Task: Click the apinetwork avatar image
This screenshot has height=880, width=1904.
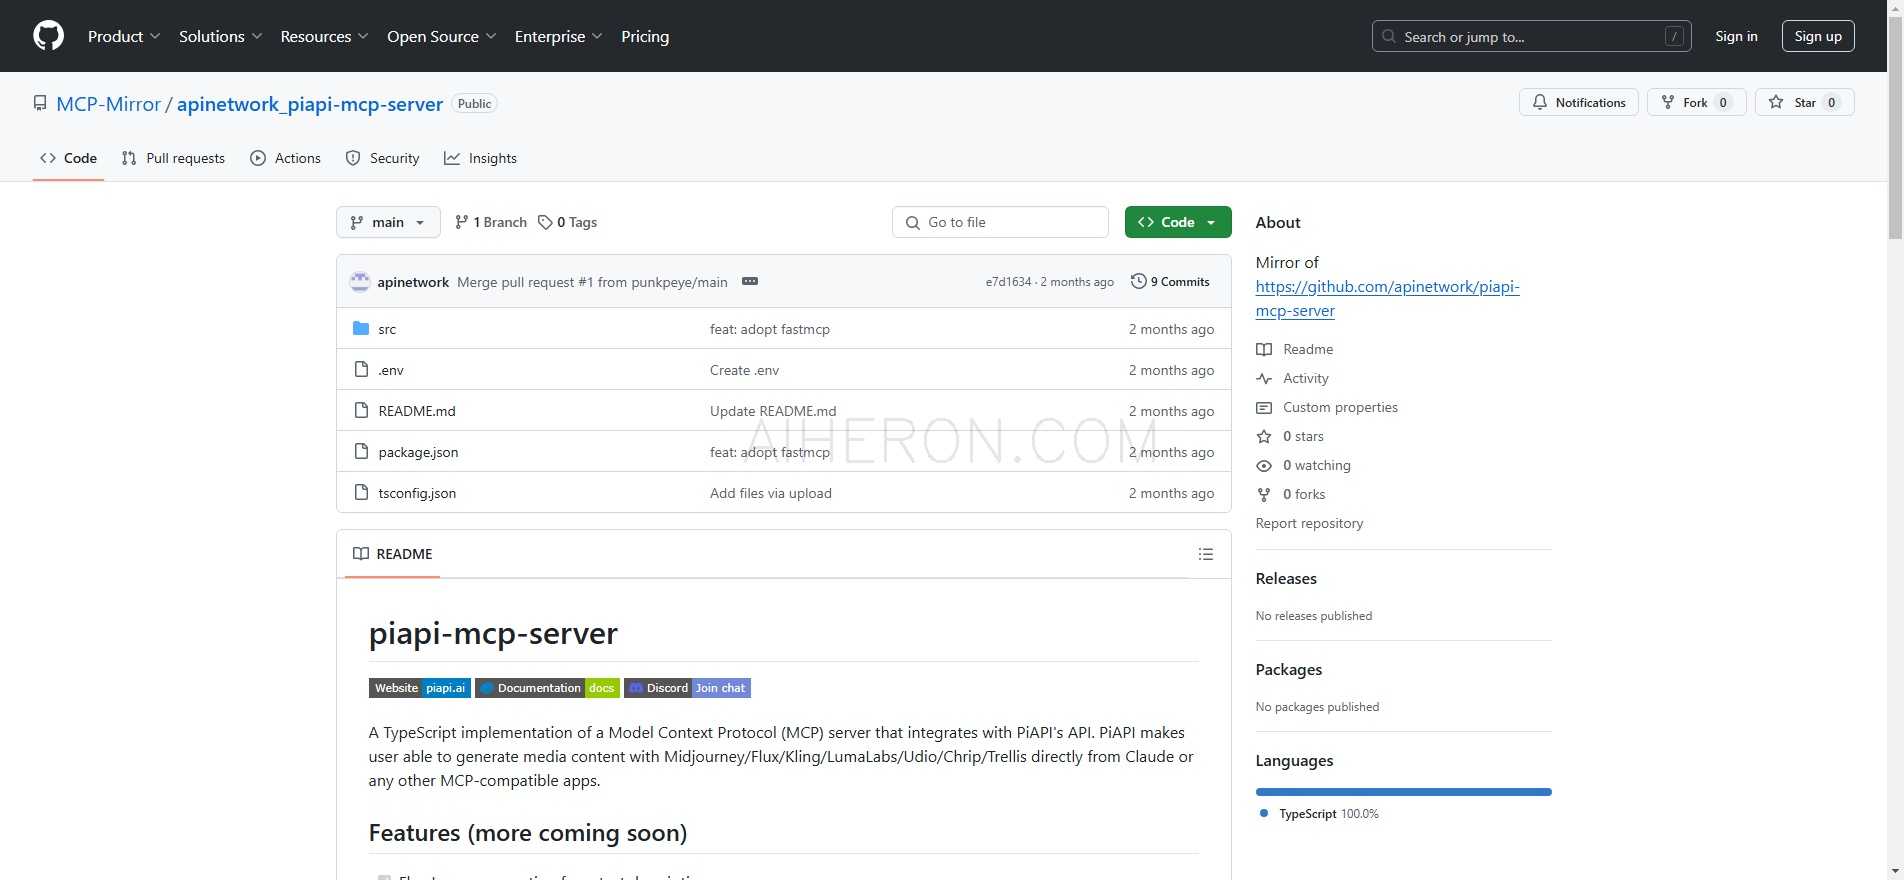Action: pyautogui.click(x=360, y=282)
